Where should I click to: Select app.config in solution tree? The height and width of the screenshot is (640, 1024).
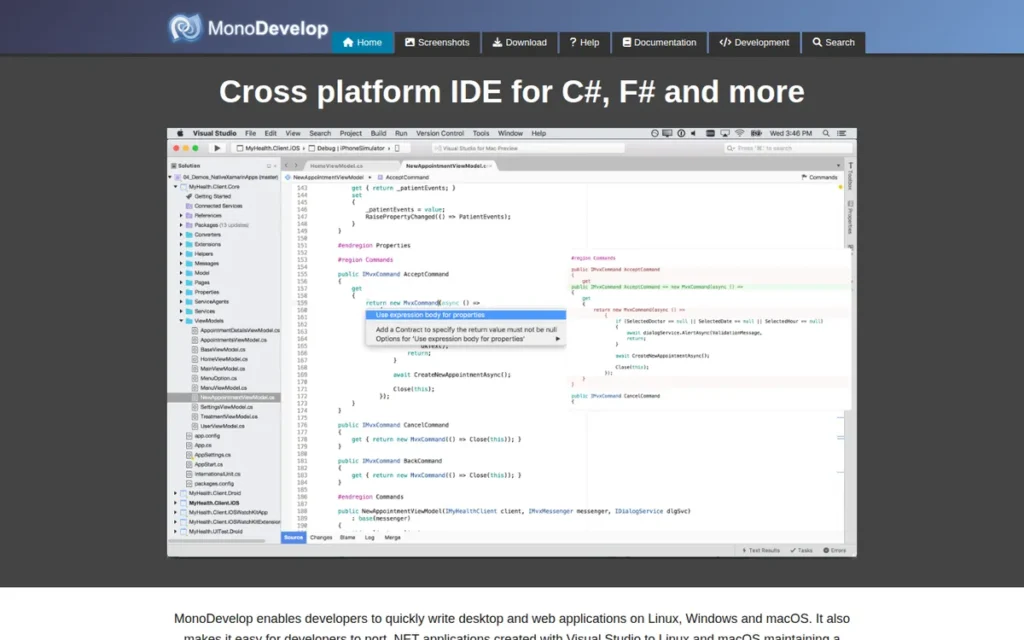tap(203, 436)
